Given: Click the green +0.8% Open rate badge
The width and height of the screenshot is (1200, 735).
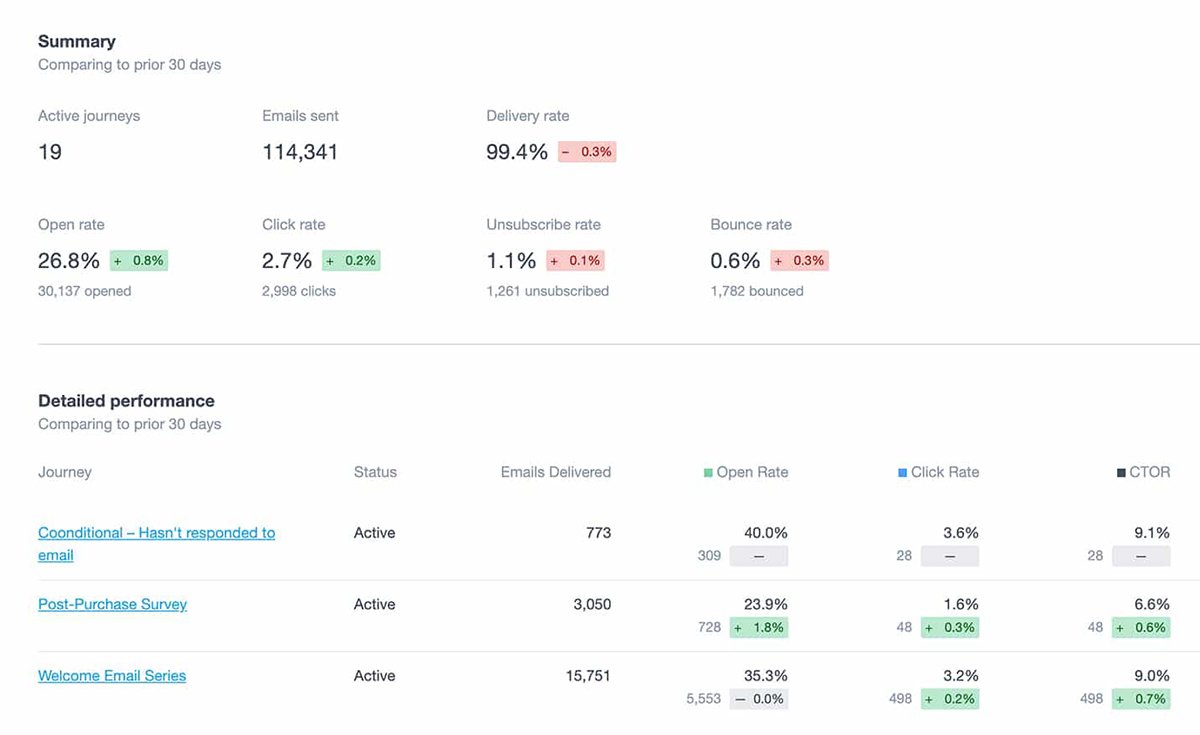Looking at the screenshot, I should (x=139, y=261).
